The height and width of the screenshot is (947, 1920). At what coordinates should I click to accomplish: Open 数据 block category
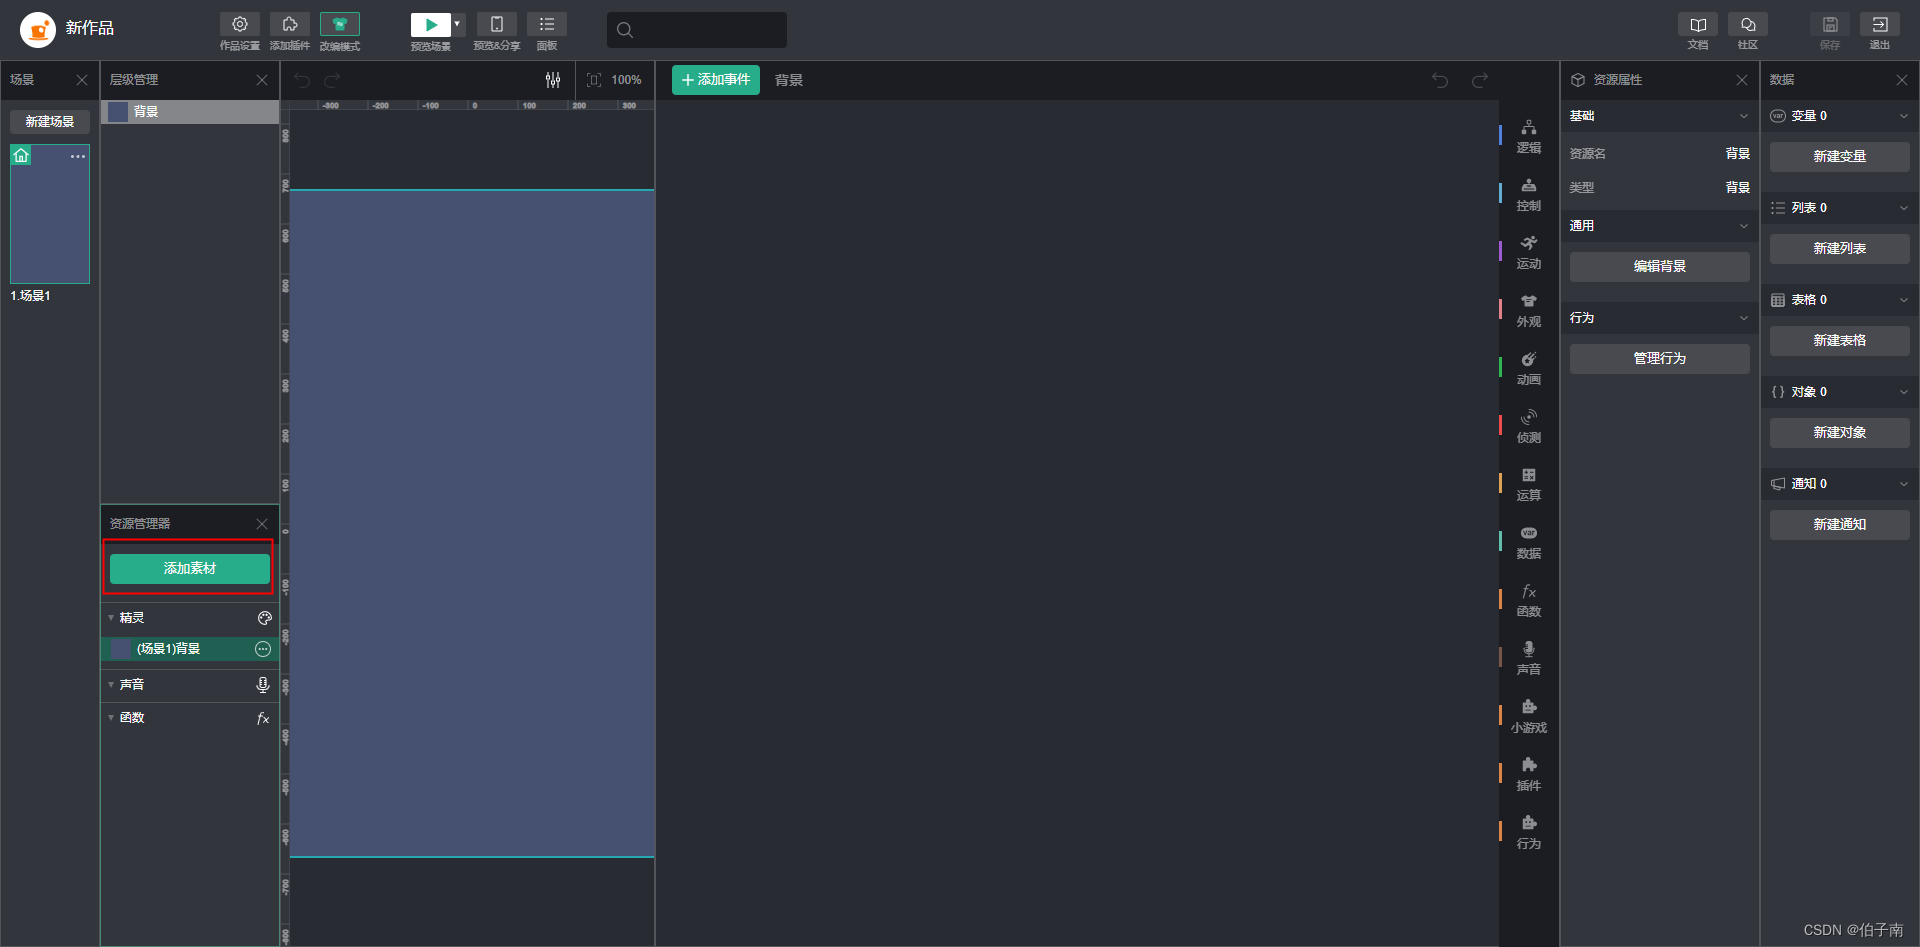pyautogui.click(x=1529, y=543)
